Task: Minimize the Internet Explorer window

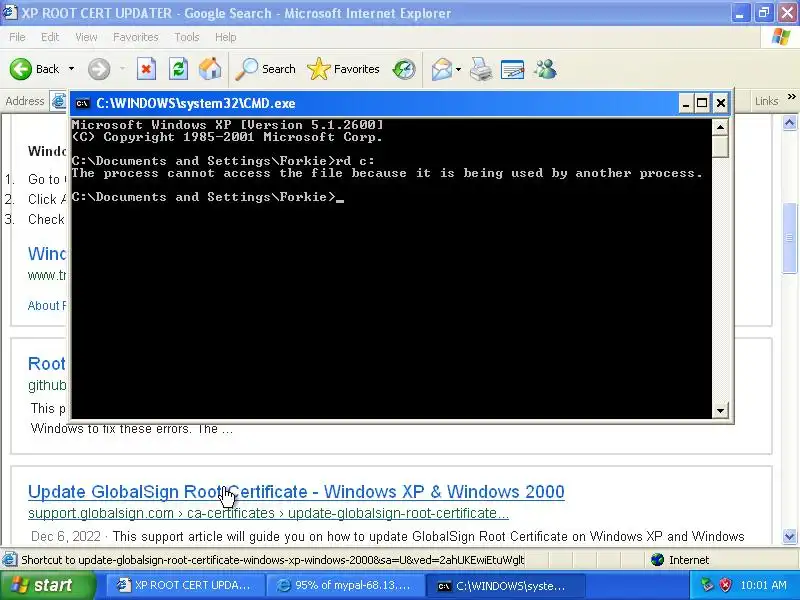Action: point(740,13)
